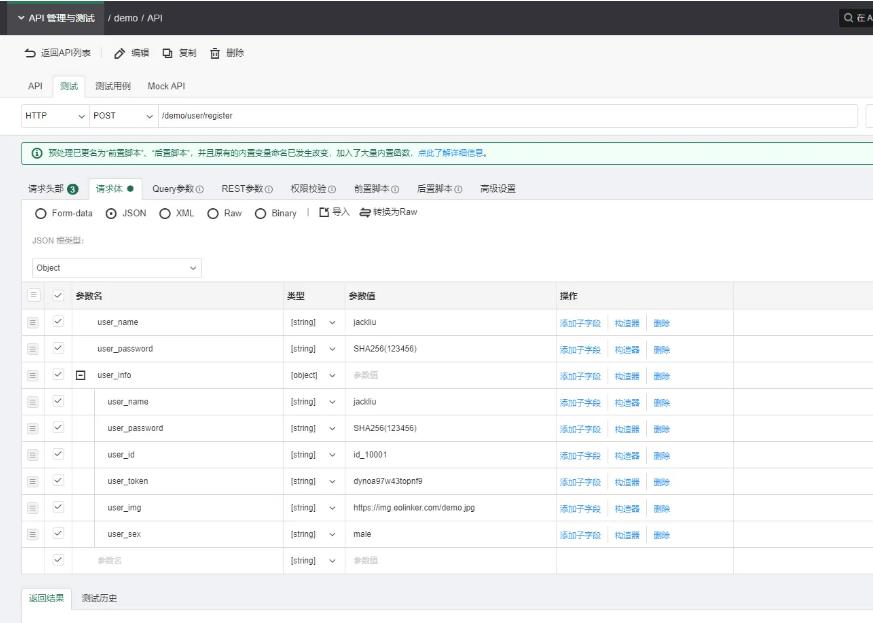The image size is (873, 623).
Task: Click the URL input field /demo/user/register
Action: click(x=500, y=116)
